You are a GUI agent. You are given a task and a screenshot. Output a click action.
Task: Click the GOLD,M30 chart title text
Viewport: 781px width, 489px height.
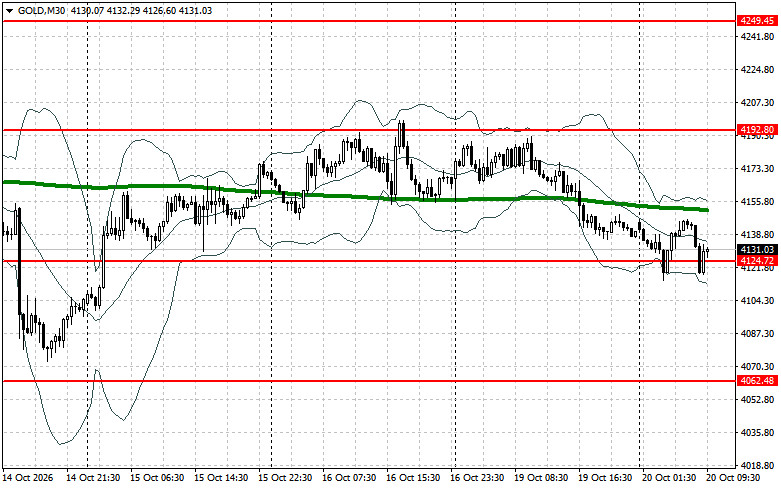pyautogui.click(x=41, y=10)
